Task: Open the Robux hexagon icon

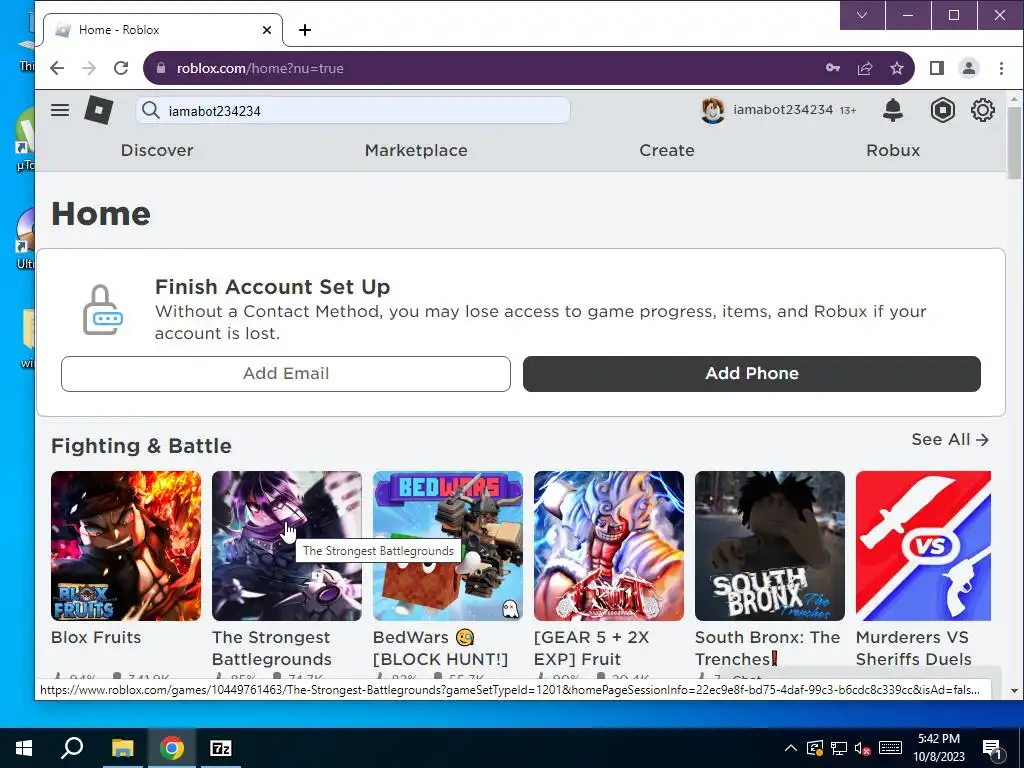Action: pos(942,110)
